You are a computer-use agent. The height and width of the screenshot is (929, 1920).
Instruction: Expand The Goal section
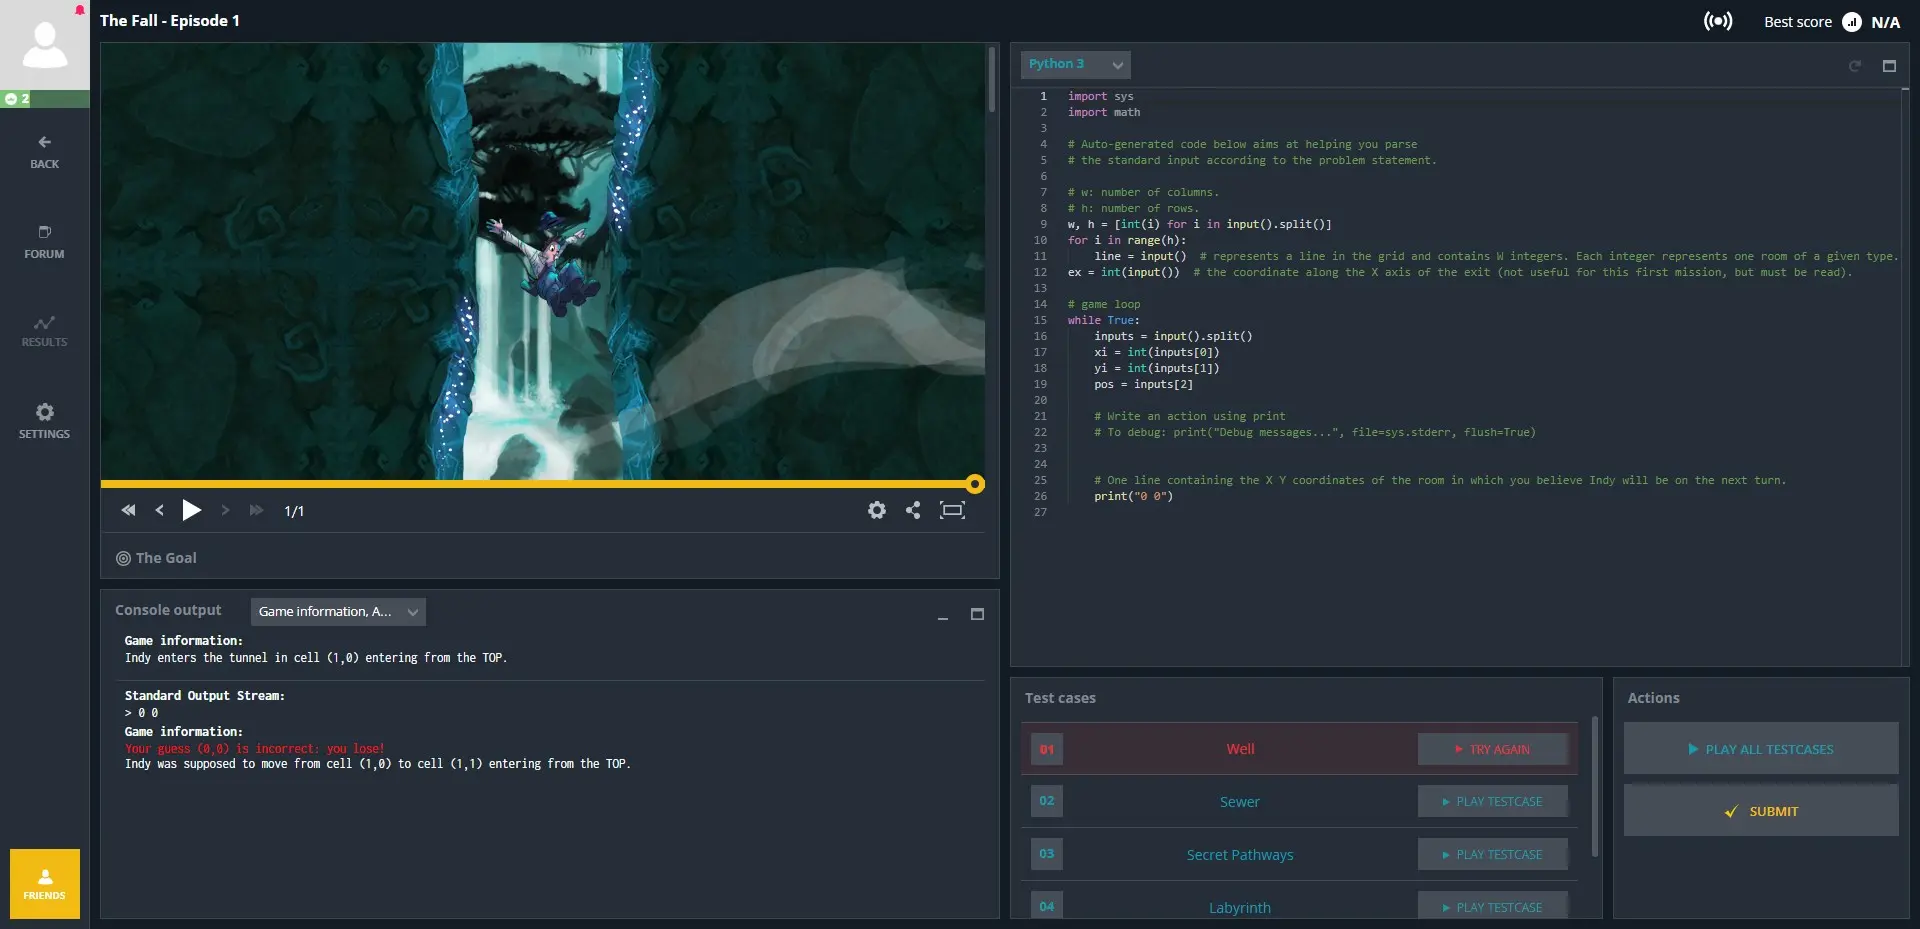pos(157,558)
